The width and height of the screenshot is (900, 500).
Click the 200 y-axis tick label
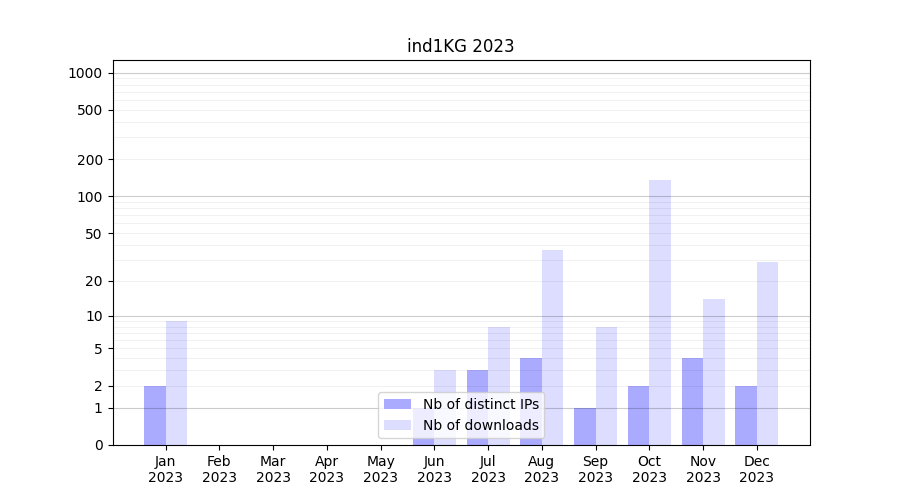pyautogui.click(x=90, y=160)
